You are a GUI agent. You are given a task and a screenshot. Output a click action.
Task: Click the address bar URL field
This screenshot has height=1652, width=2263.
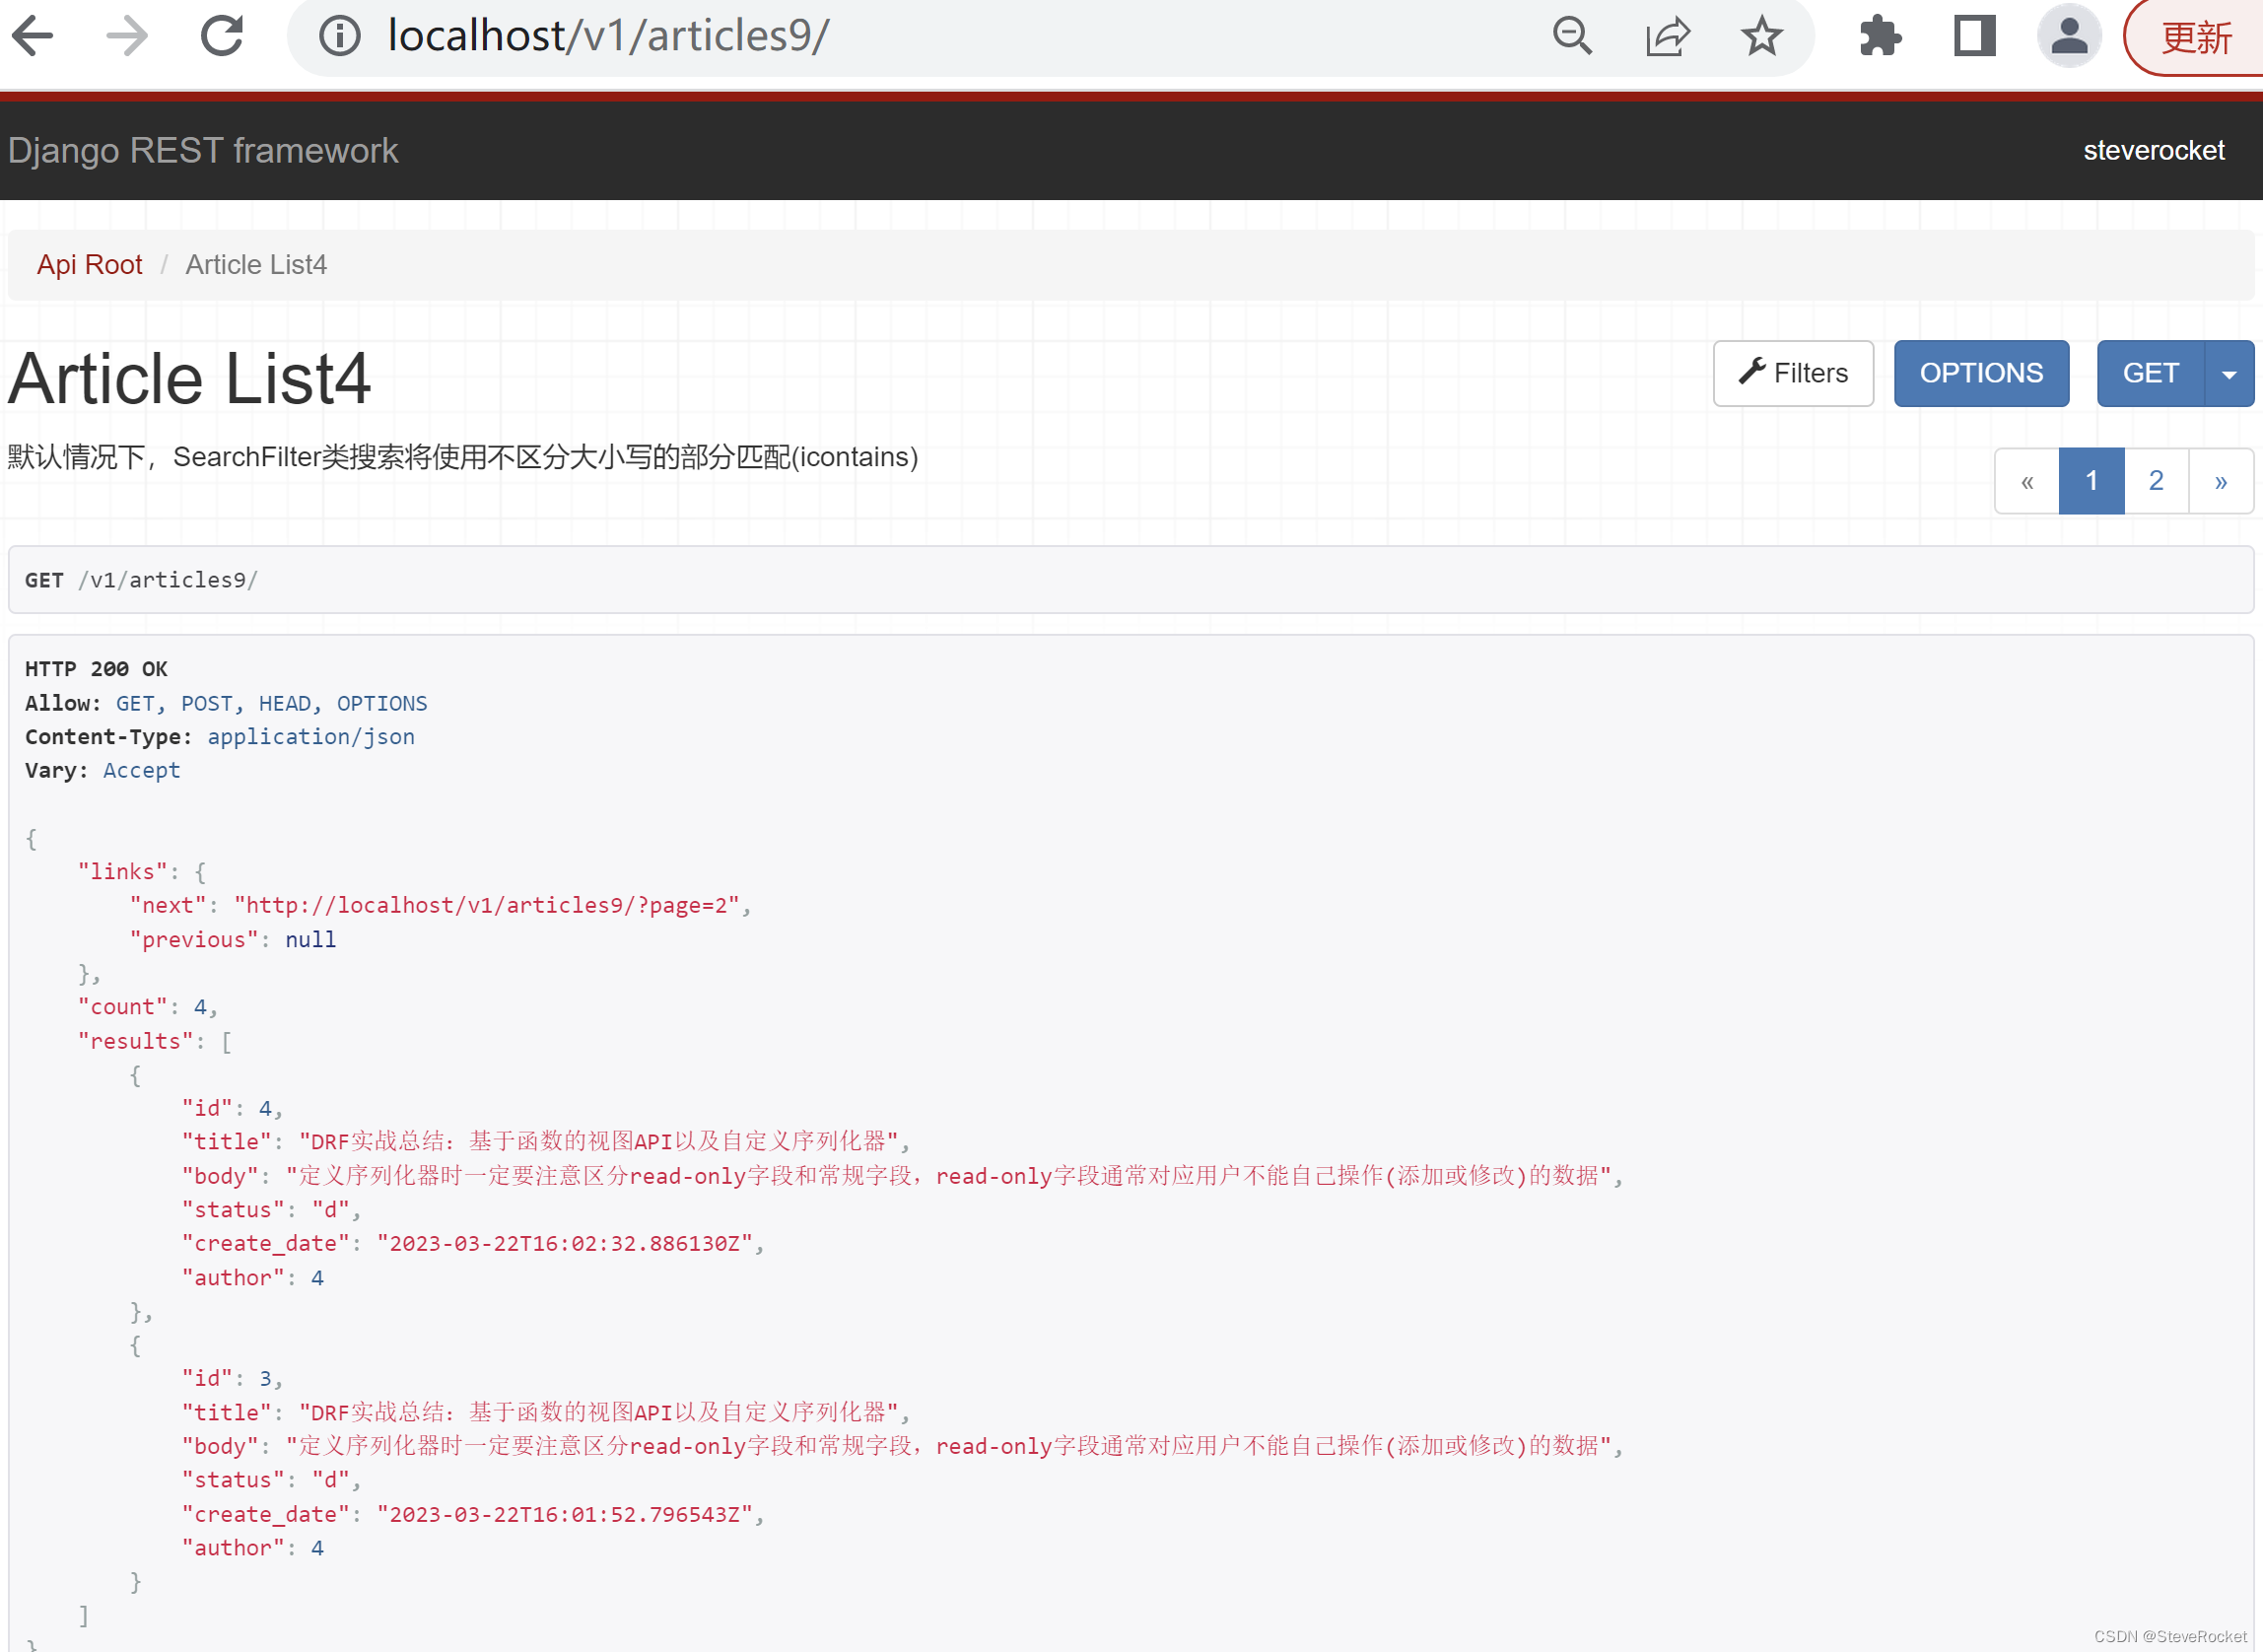pos(900,37)
